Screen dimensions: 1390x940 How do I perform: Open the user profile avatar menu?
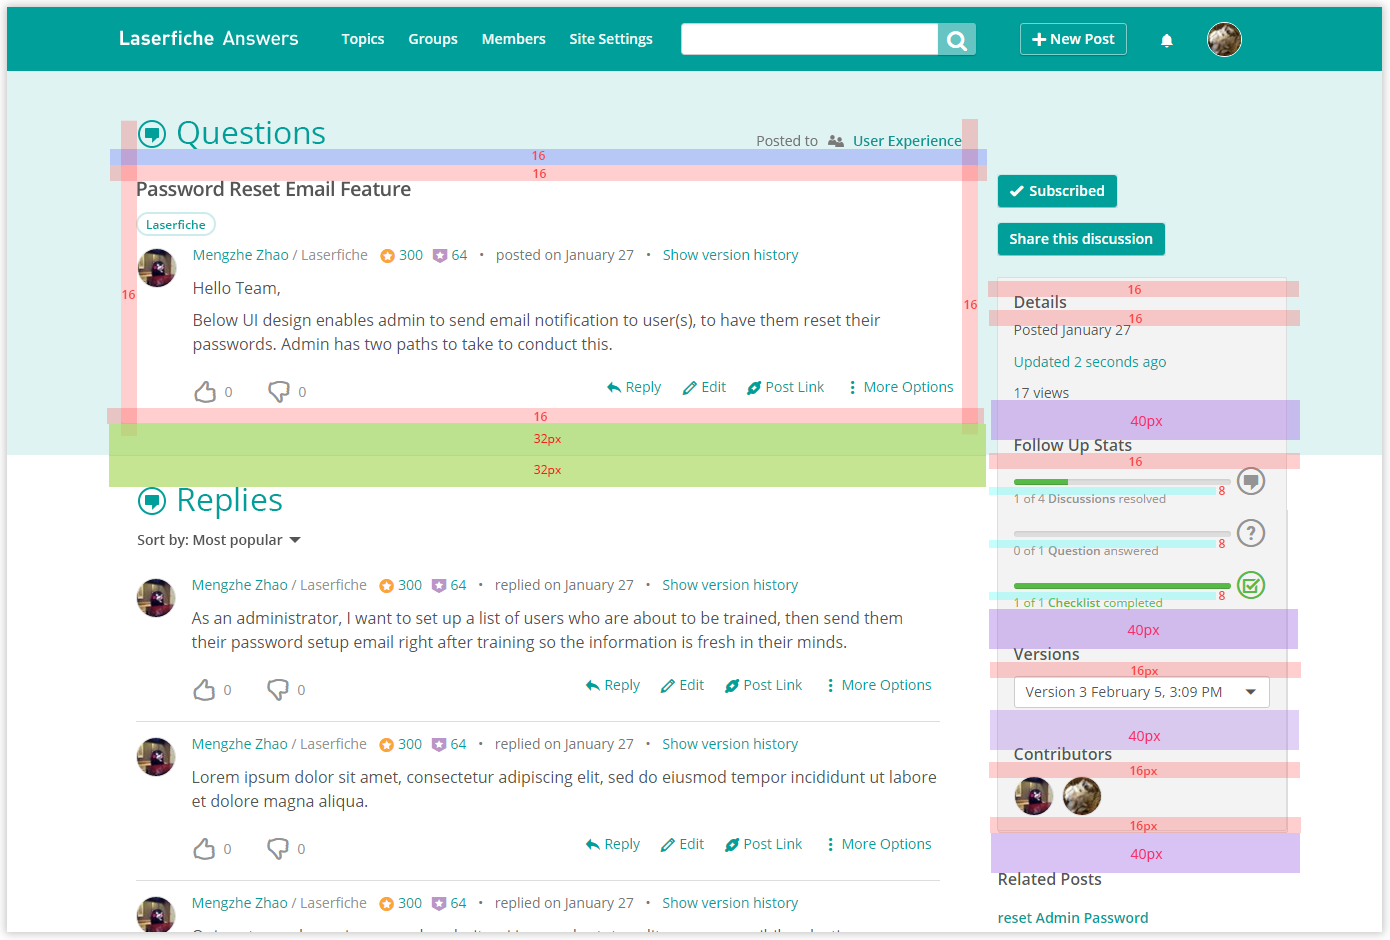click(1224, 39)
